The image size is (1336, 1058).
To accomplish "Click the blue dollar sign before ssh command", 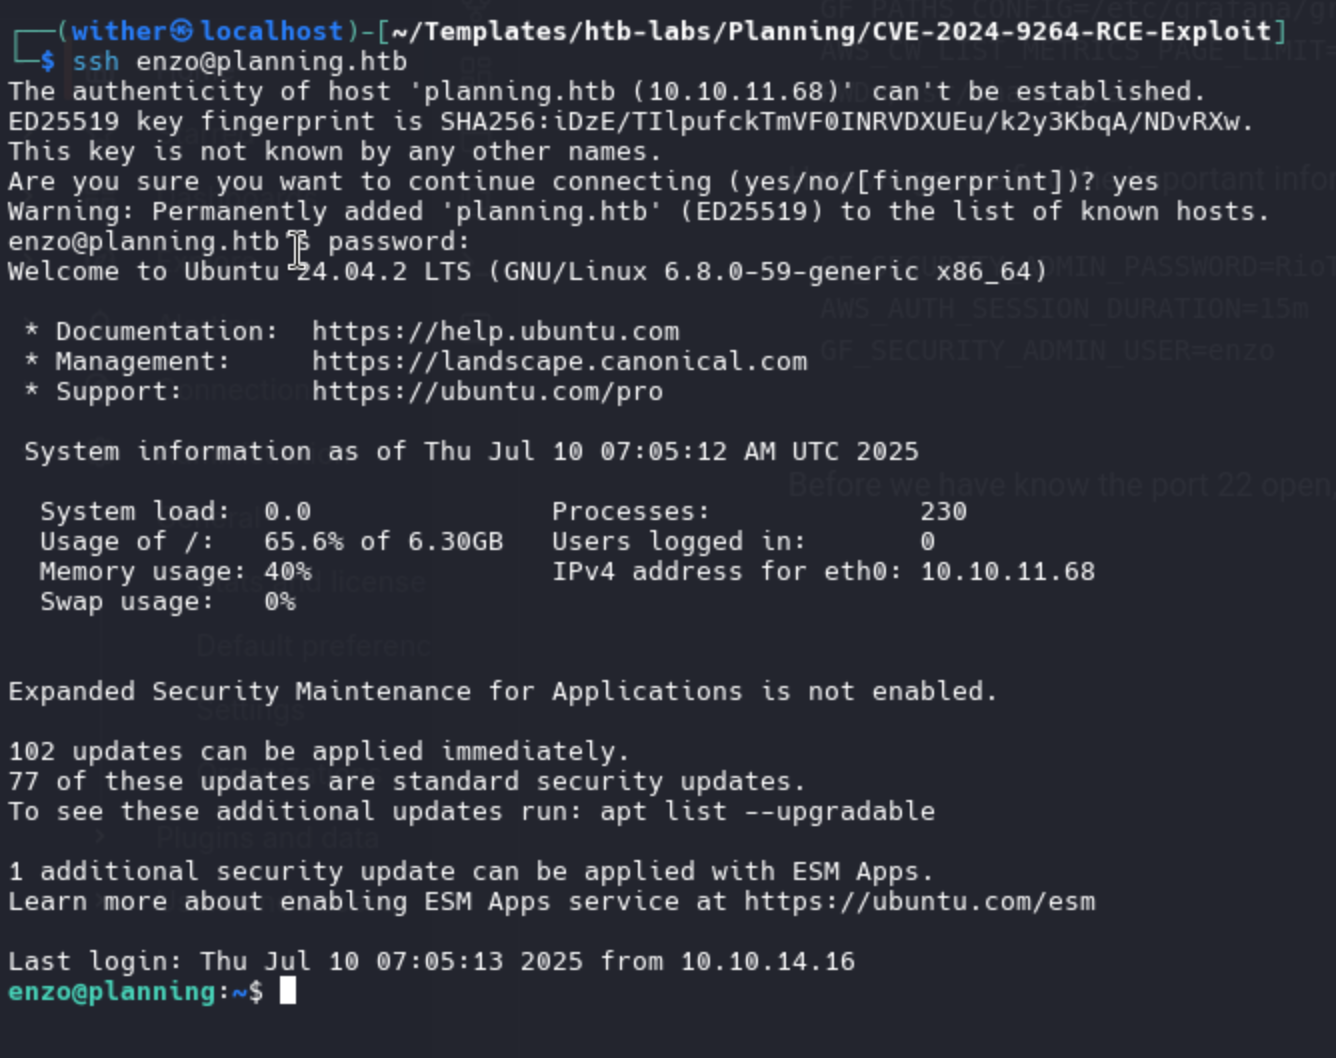I will point(47,61).
